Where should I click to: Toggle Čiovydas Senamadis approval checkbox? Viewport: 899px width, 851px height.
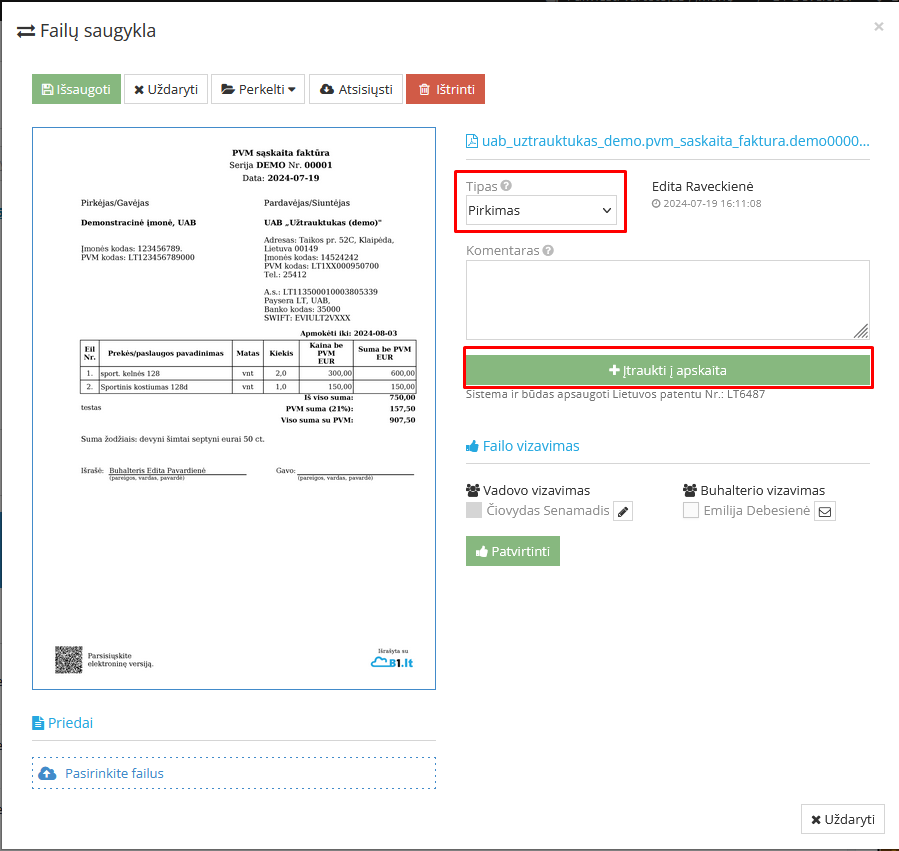click(x=474, y=511)
